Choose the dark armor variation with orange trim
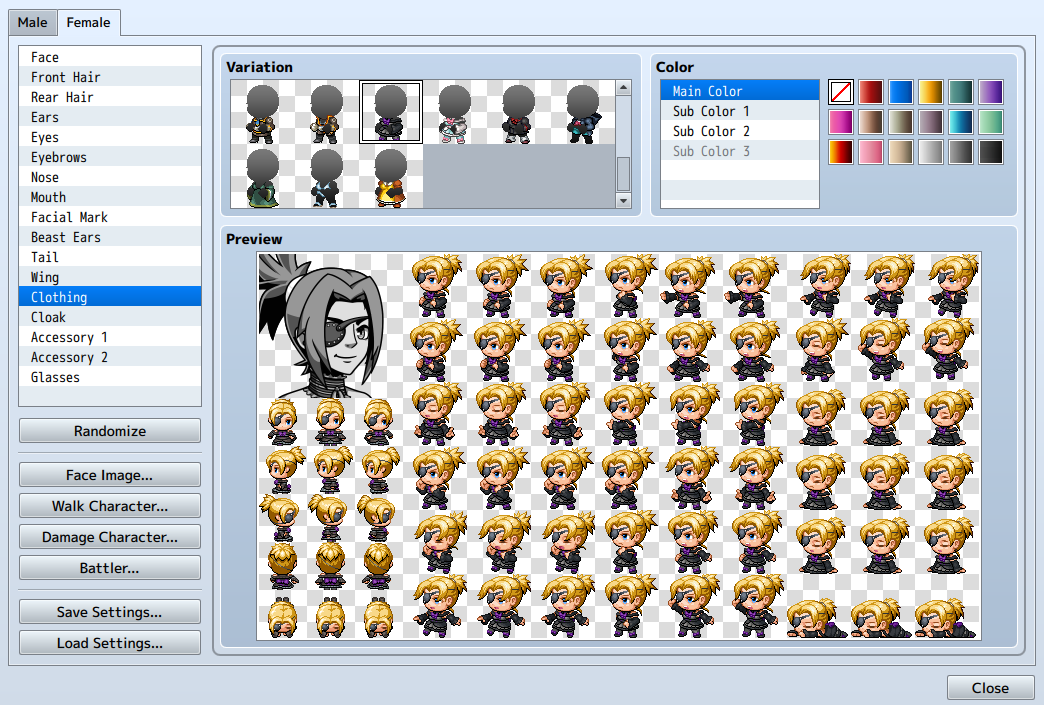 pyautogui.click(x=327, y=112)
